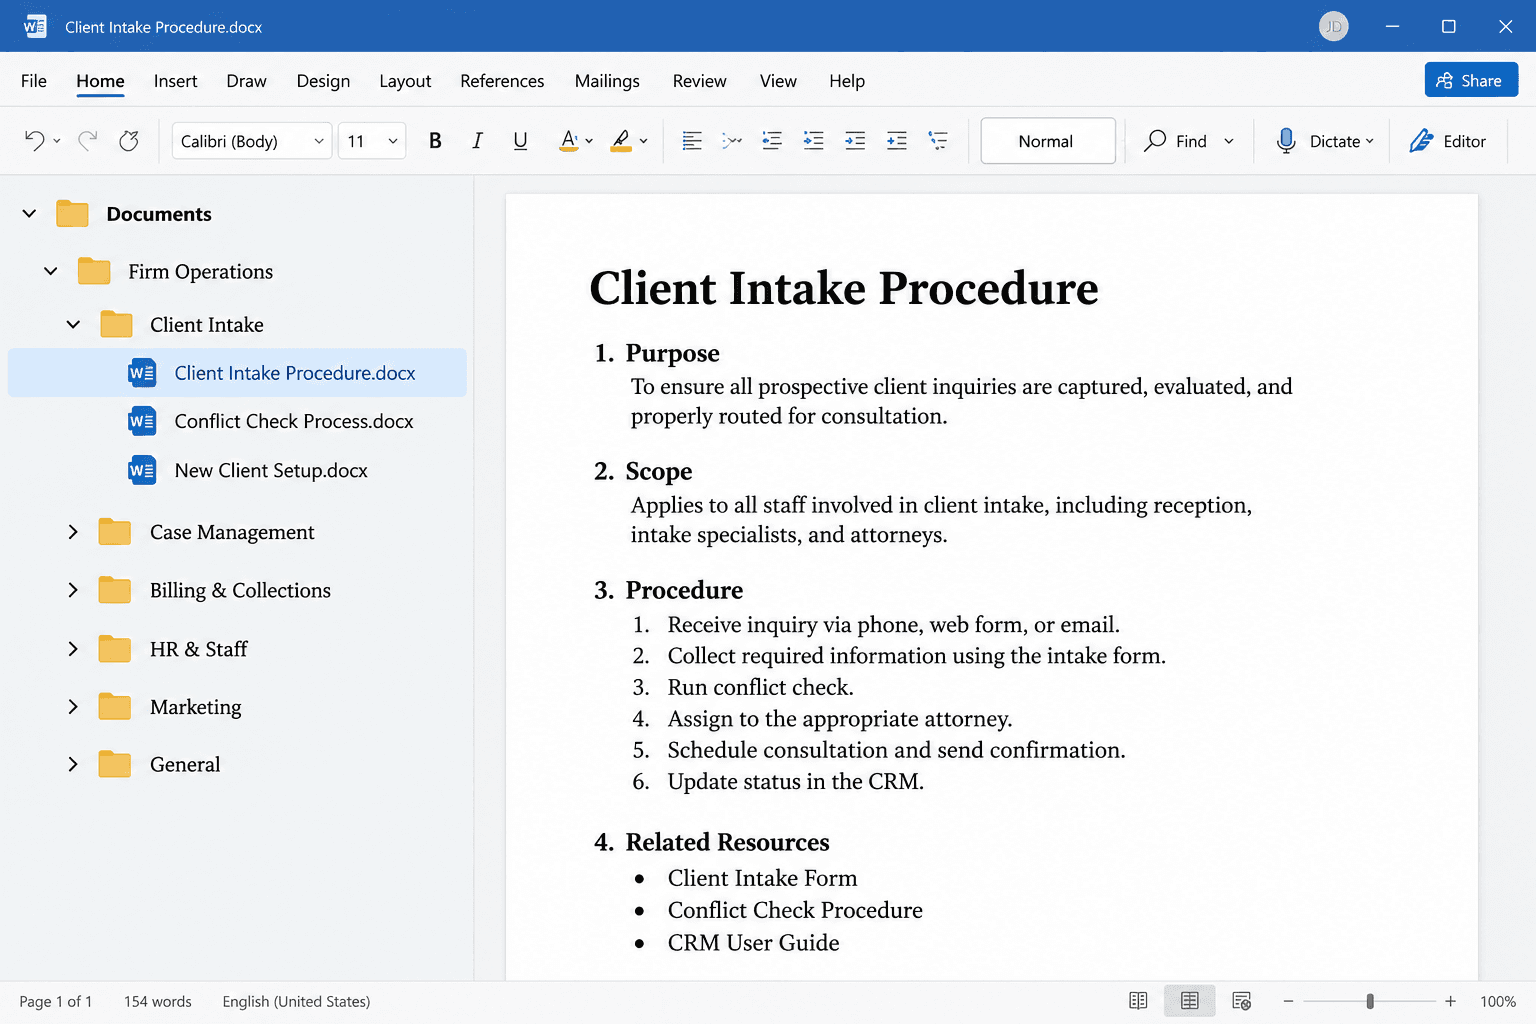This screenshot has height=1024, width=1536.
Task: Open the highlight color dropdown arrow
Action: (643, 141)
